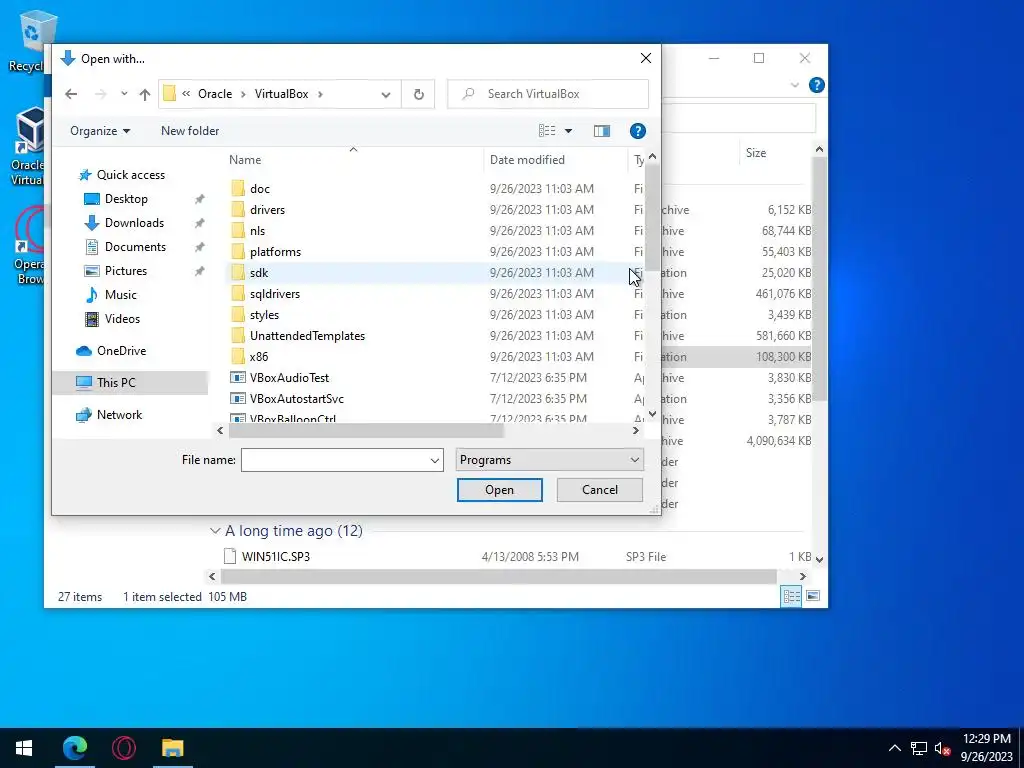The height and width of the screenshot is (768, 1024).
Task: Select the platforms folder icon
Action: [238, 251]
